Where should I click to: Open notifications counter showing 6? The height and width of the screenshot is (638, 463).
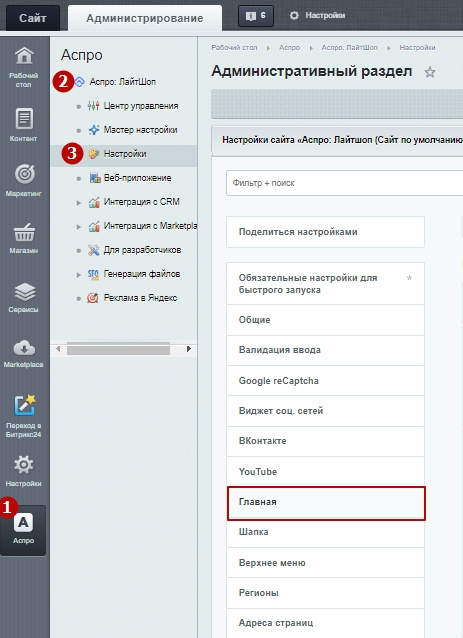click(256, 16)
